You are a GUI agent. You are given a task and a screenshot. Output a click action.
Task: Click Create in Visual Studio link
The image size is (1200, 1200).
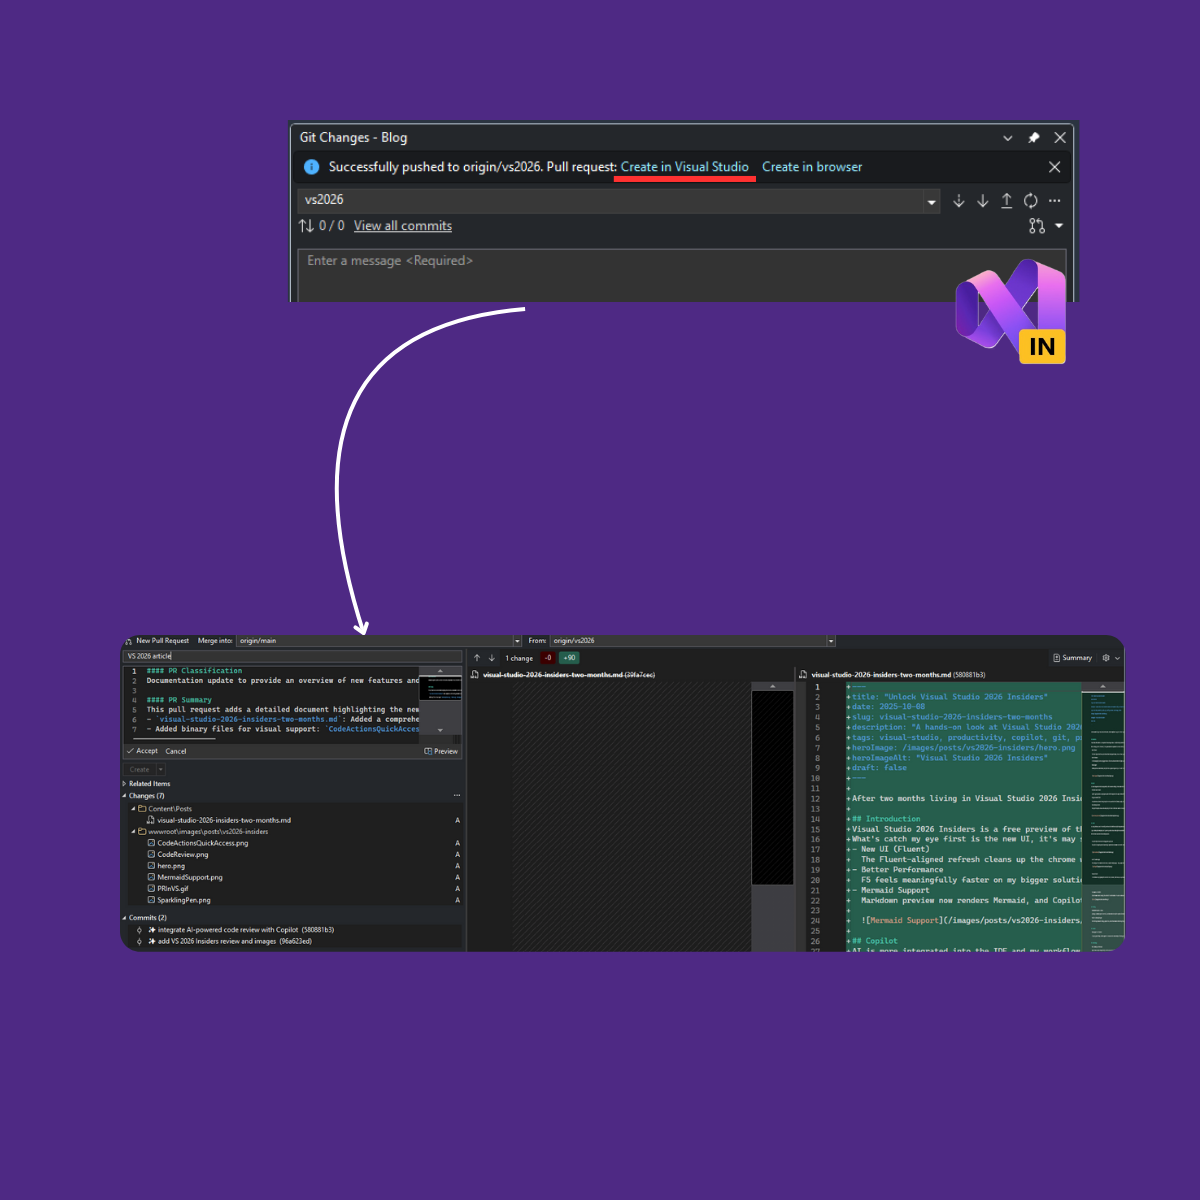click(684, 167)
